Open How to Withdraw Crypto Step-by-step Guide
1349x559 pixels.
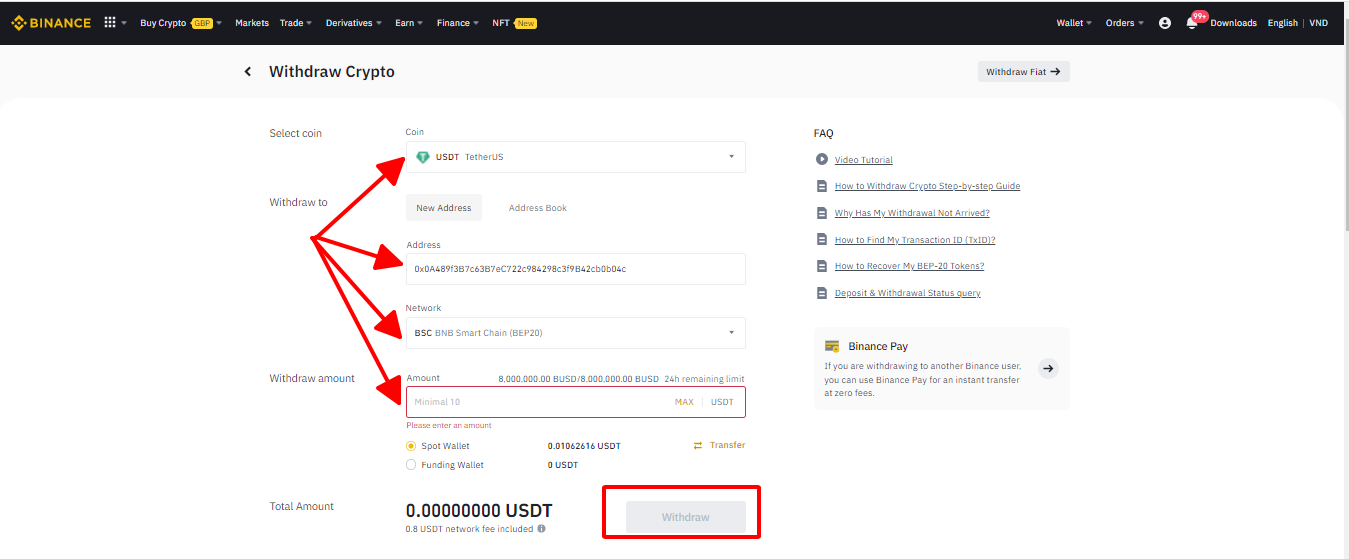[x=927, y=186]
